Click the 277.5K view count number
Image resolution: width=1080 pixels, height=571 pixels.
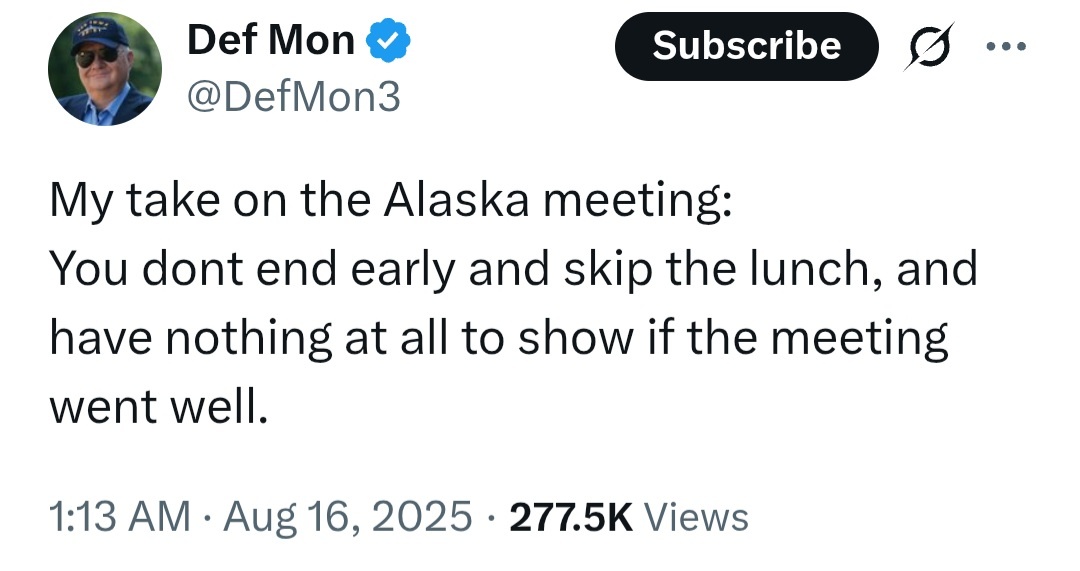click(x=571, y=516)
